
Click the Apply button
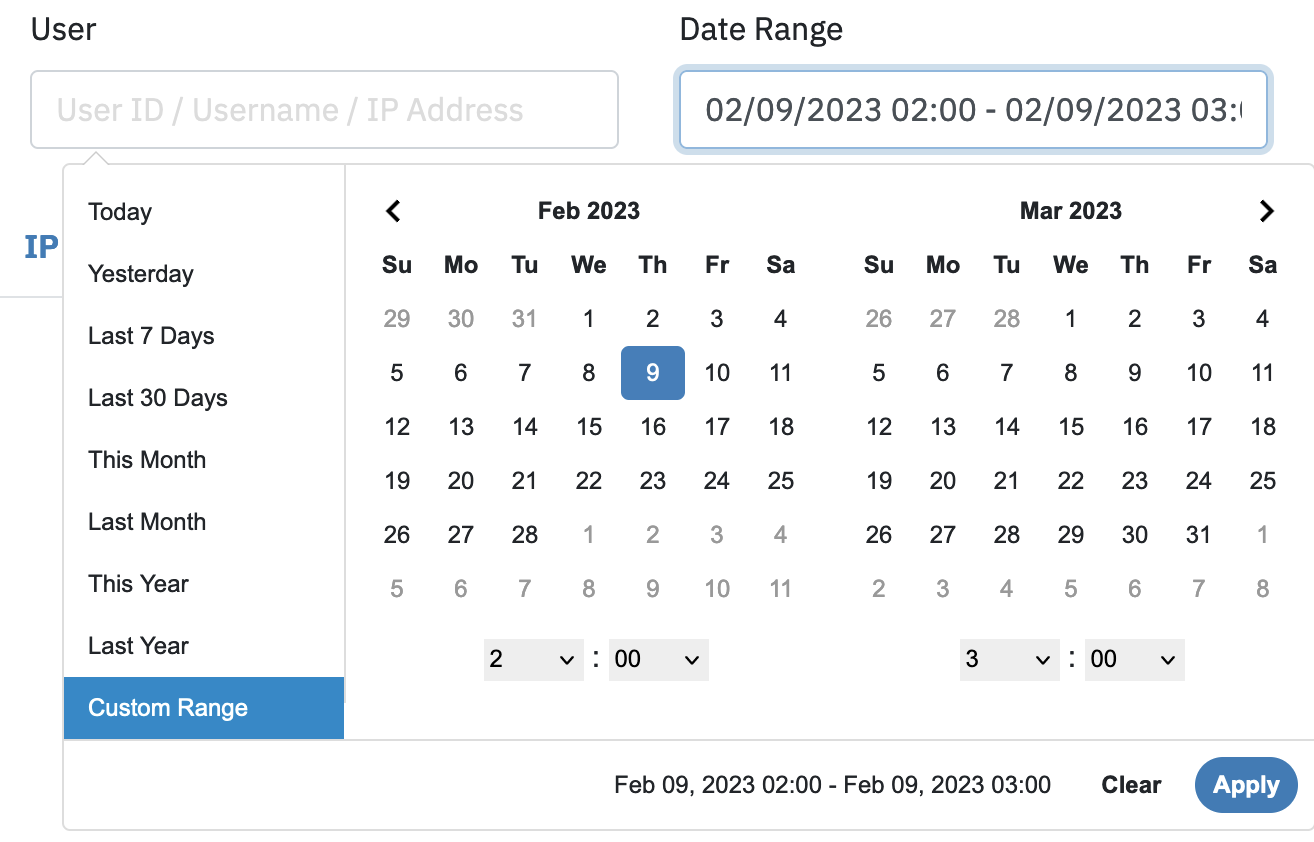click(x=1246, y=785)
